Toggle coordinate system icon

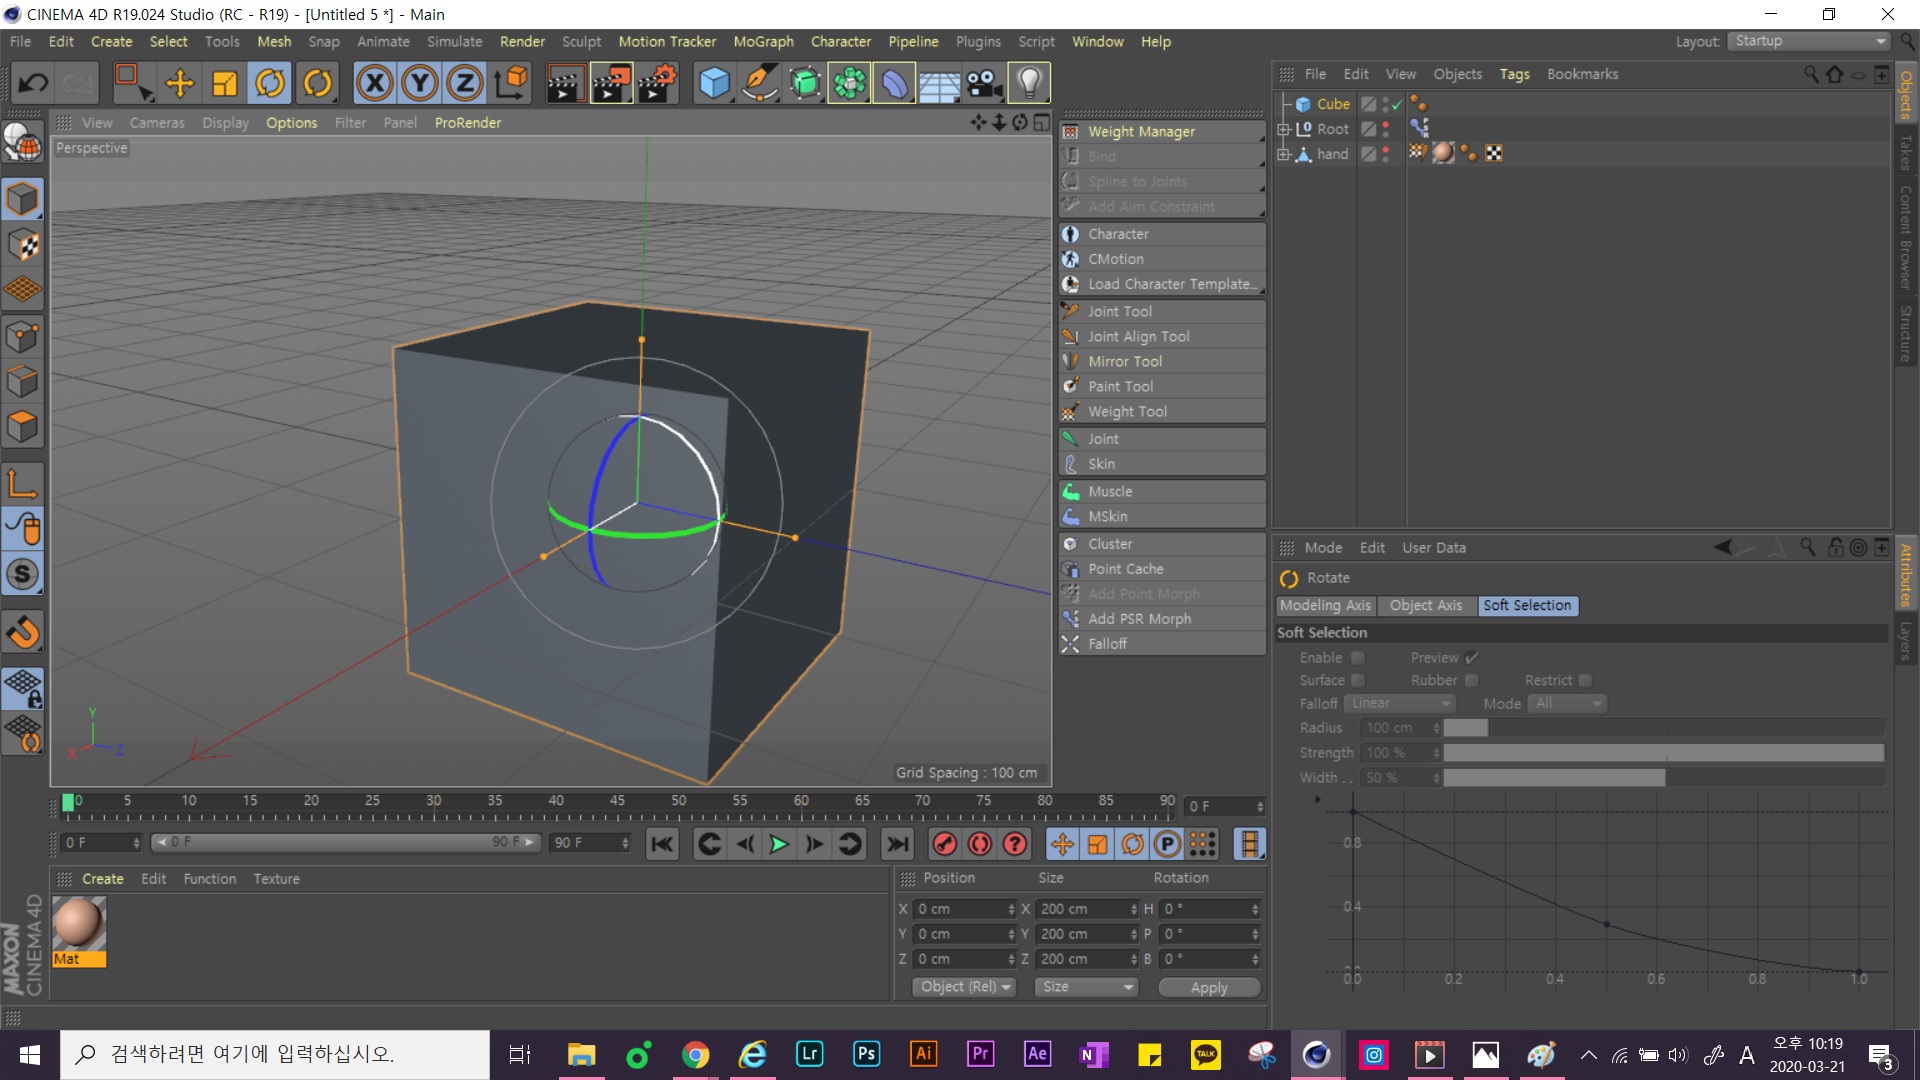(511, 83)
